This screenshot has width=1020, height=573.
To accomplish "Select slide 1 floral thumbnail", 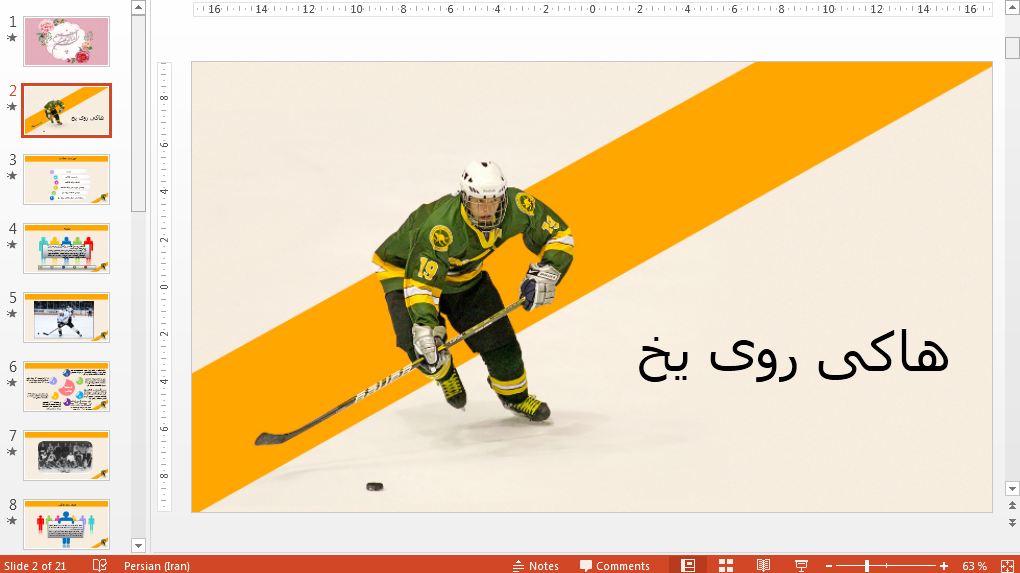I will pos(66,41).
